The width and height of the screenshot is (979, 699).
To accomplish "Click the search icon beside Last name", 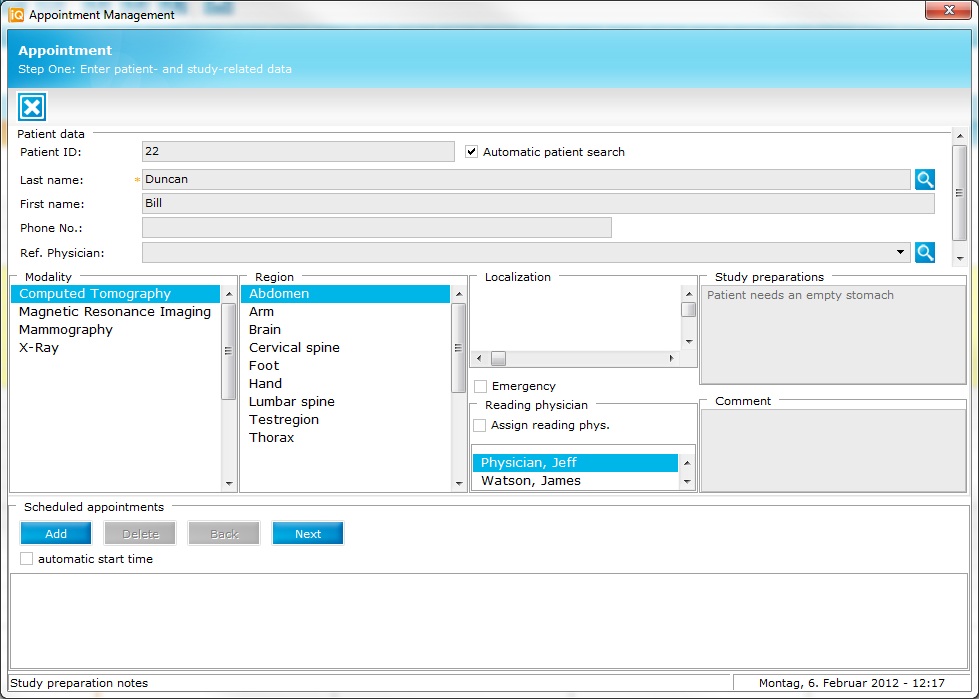I will pyautogui.click(x=925, y=180).
